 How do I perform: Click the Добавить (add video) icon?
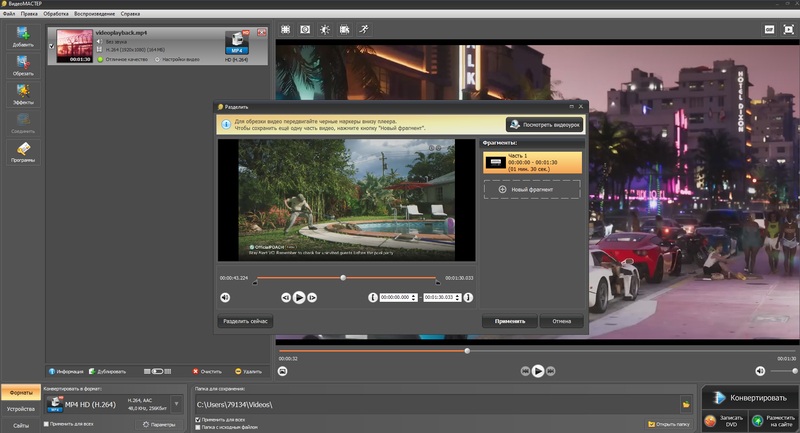[x=23, y=36]
